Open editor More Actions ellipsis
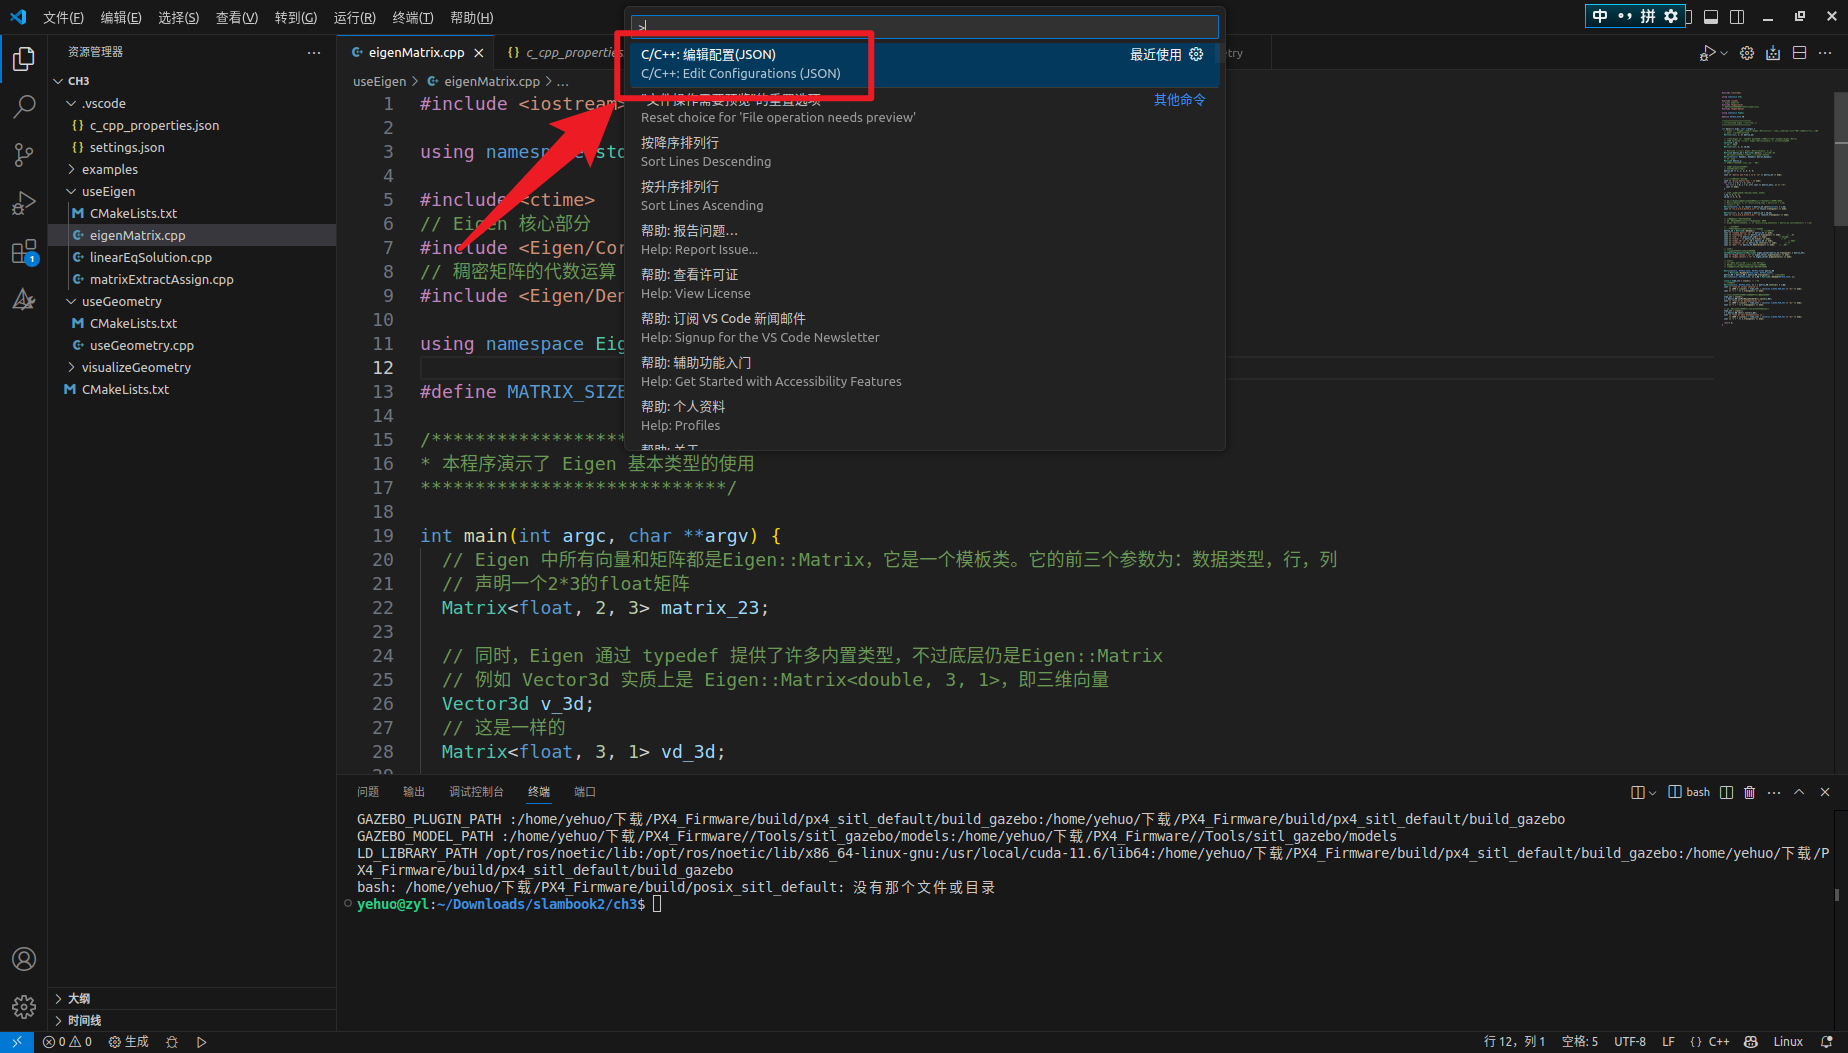Screen dimensions: 1848x1053 click(1825, 53)
